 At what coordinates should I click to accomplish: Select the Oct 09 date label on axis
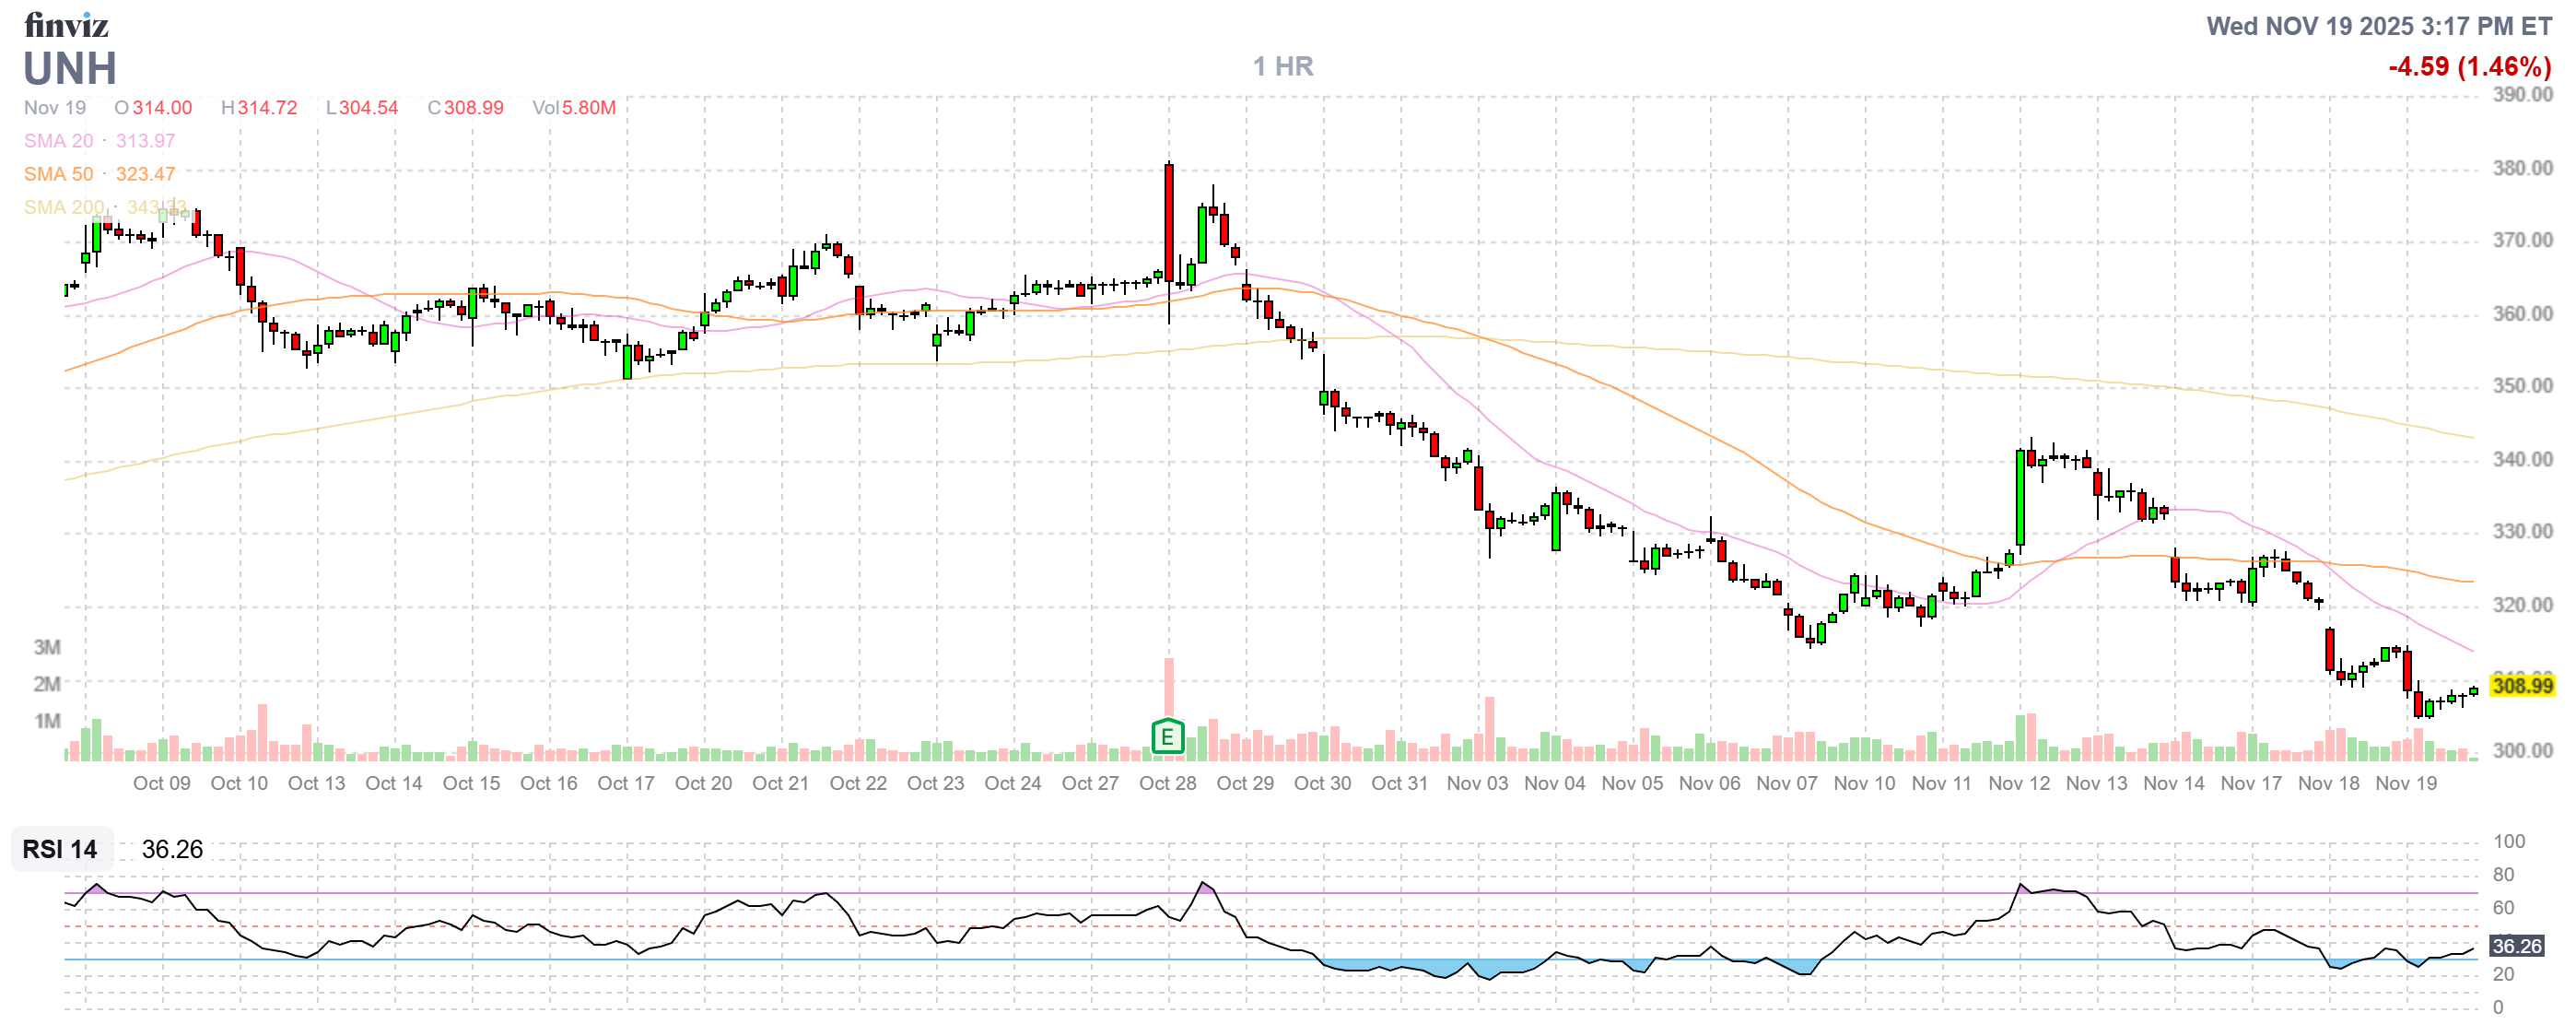tap(161, 783)
